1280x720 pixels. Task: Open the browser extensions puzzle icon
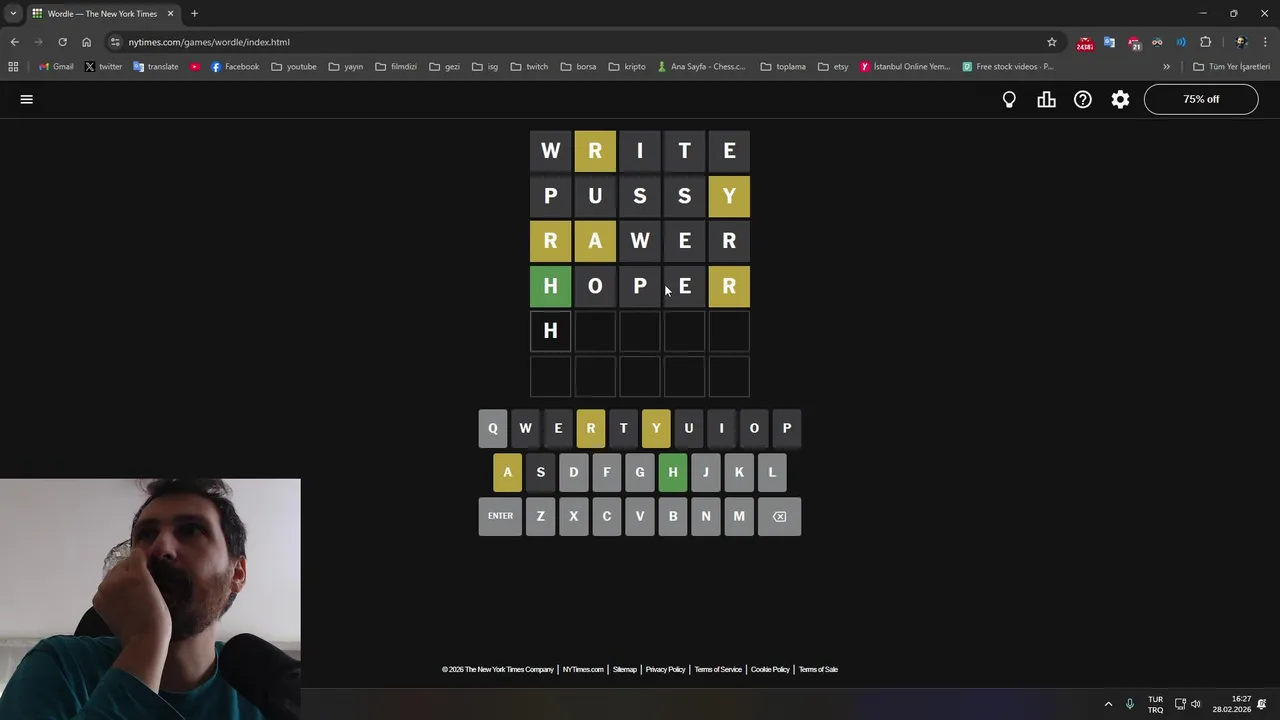1205,42
